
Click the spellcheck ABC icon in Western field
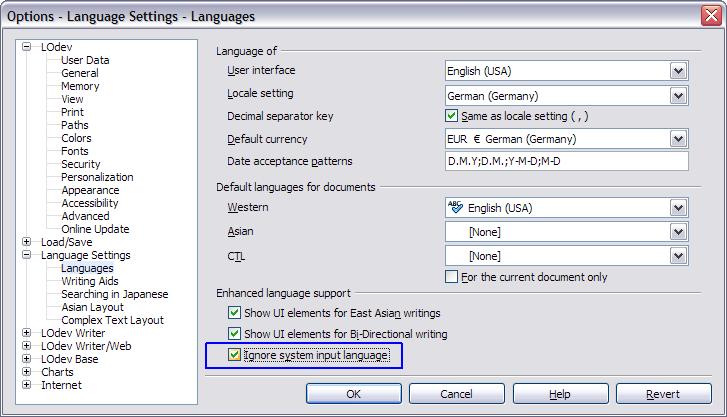click(455, 207)
